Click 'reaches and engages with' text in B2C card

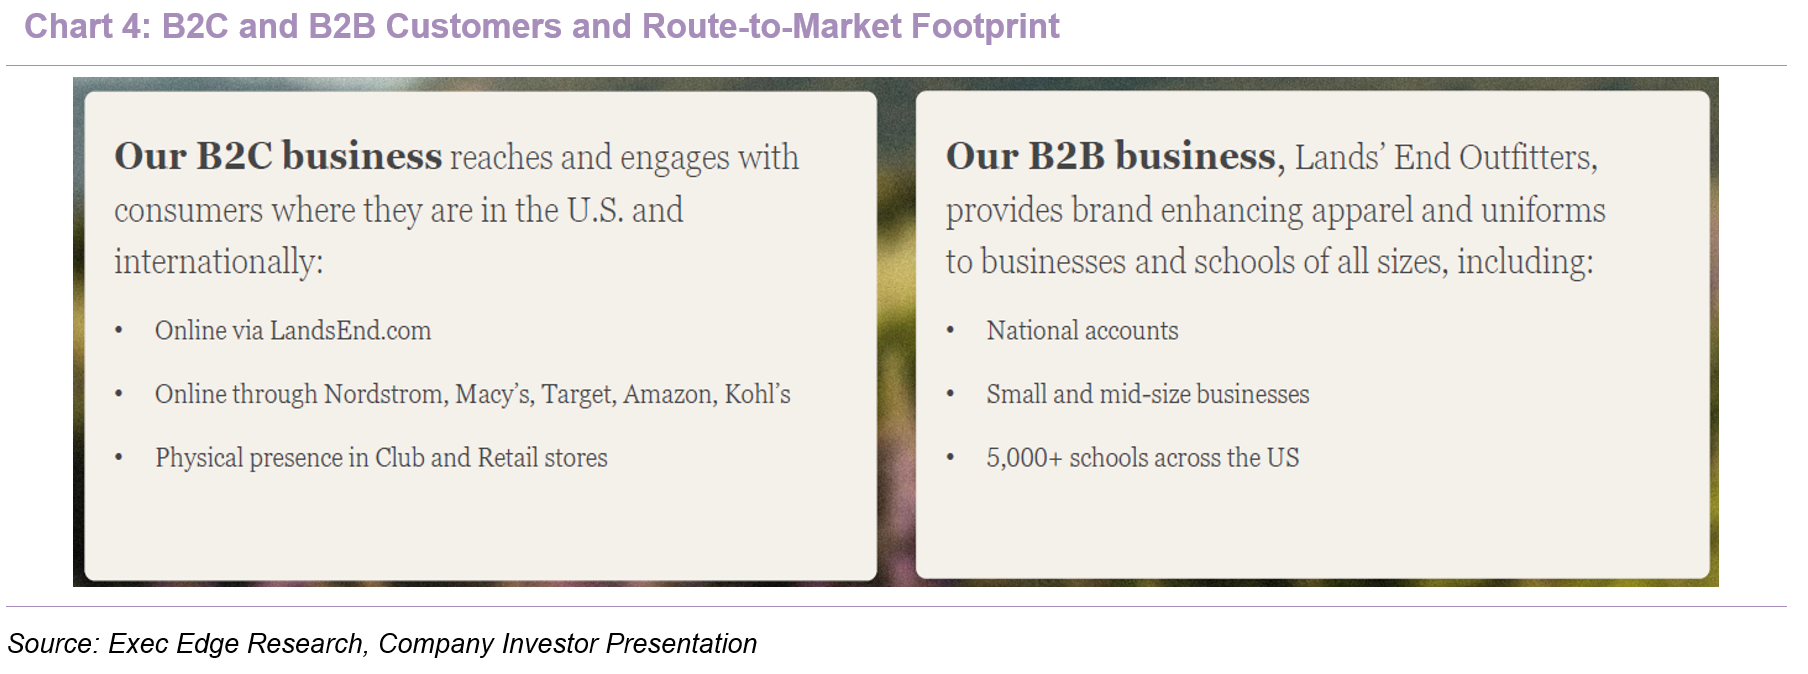(625, 158)
